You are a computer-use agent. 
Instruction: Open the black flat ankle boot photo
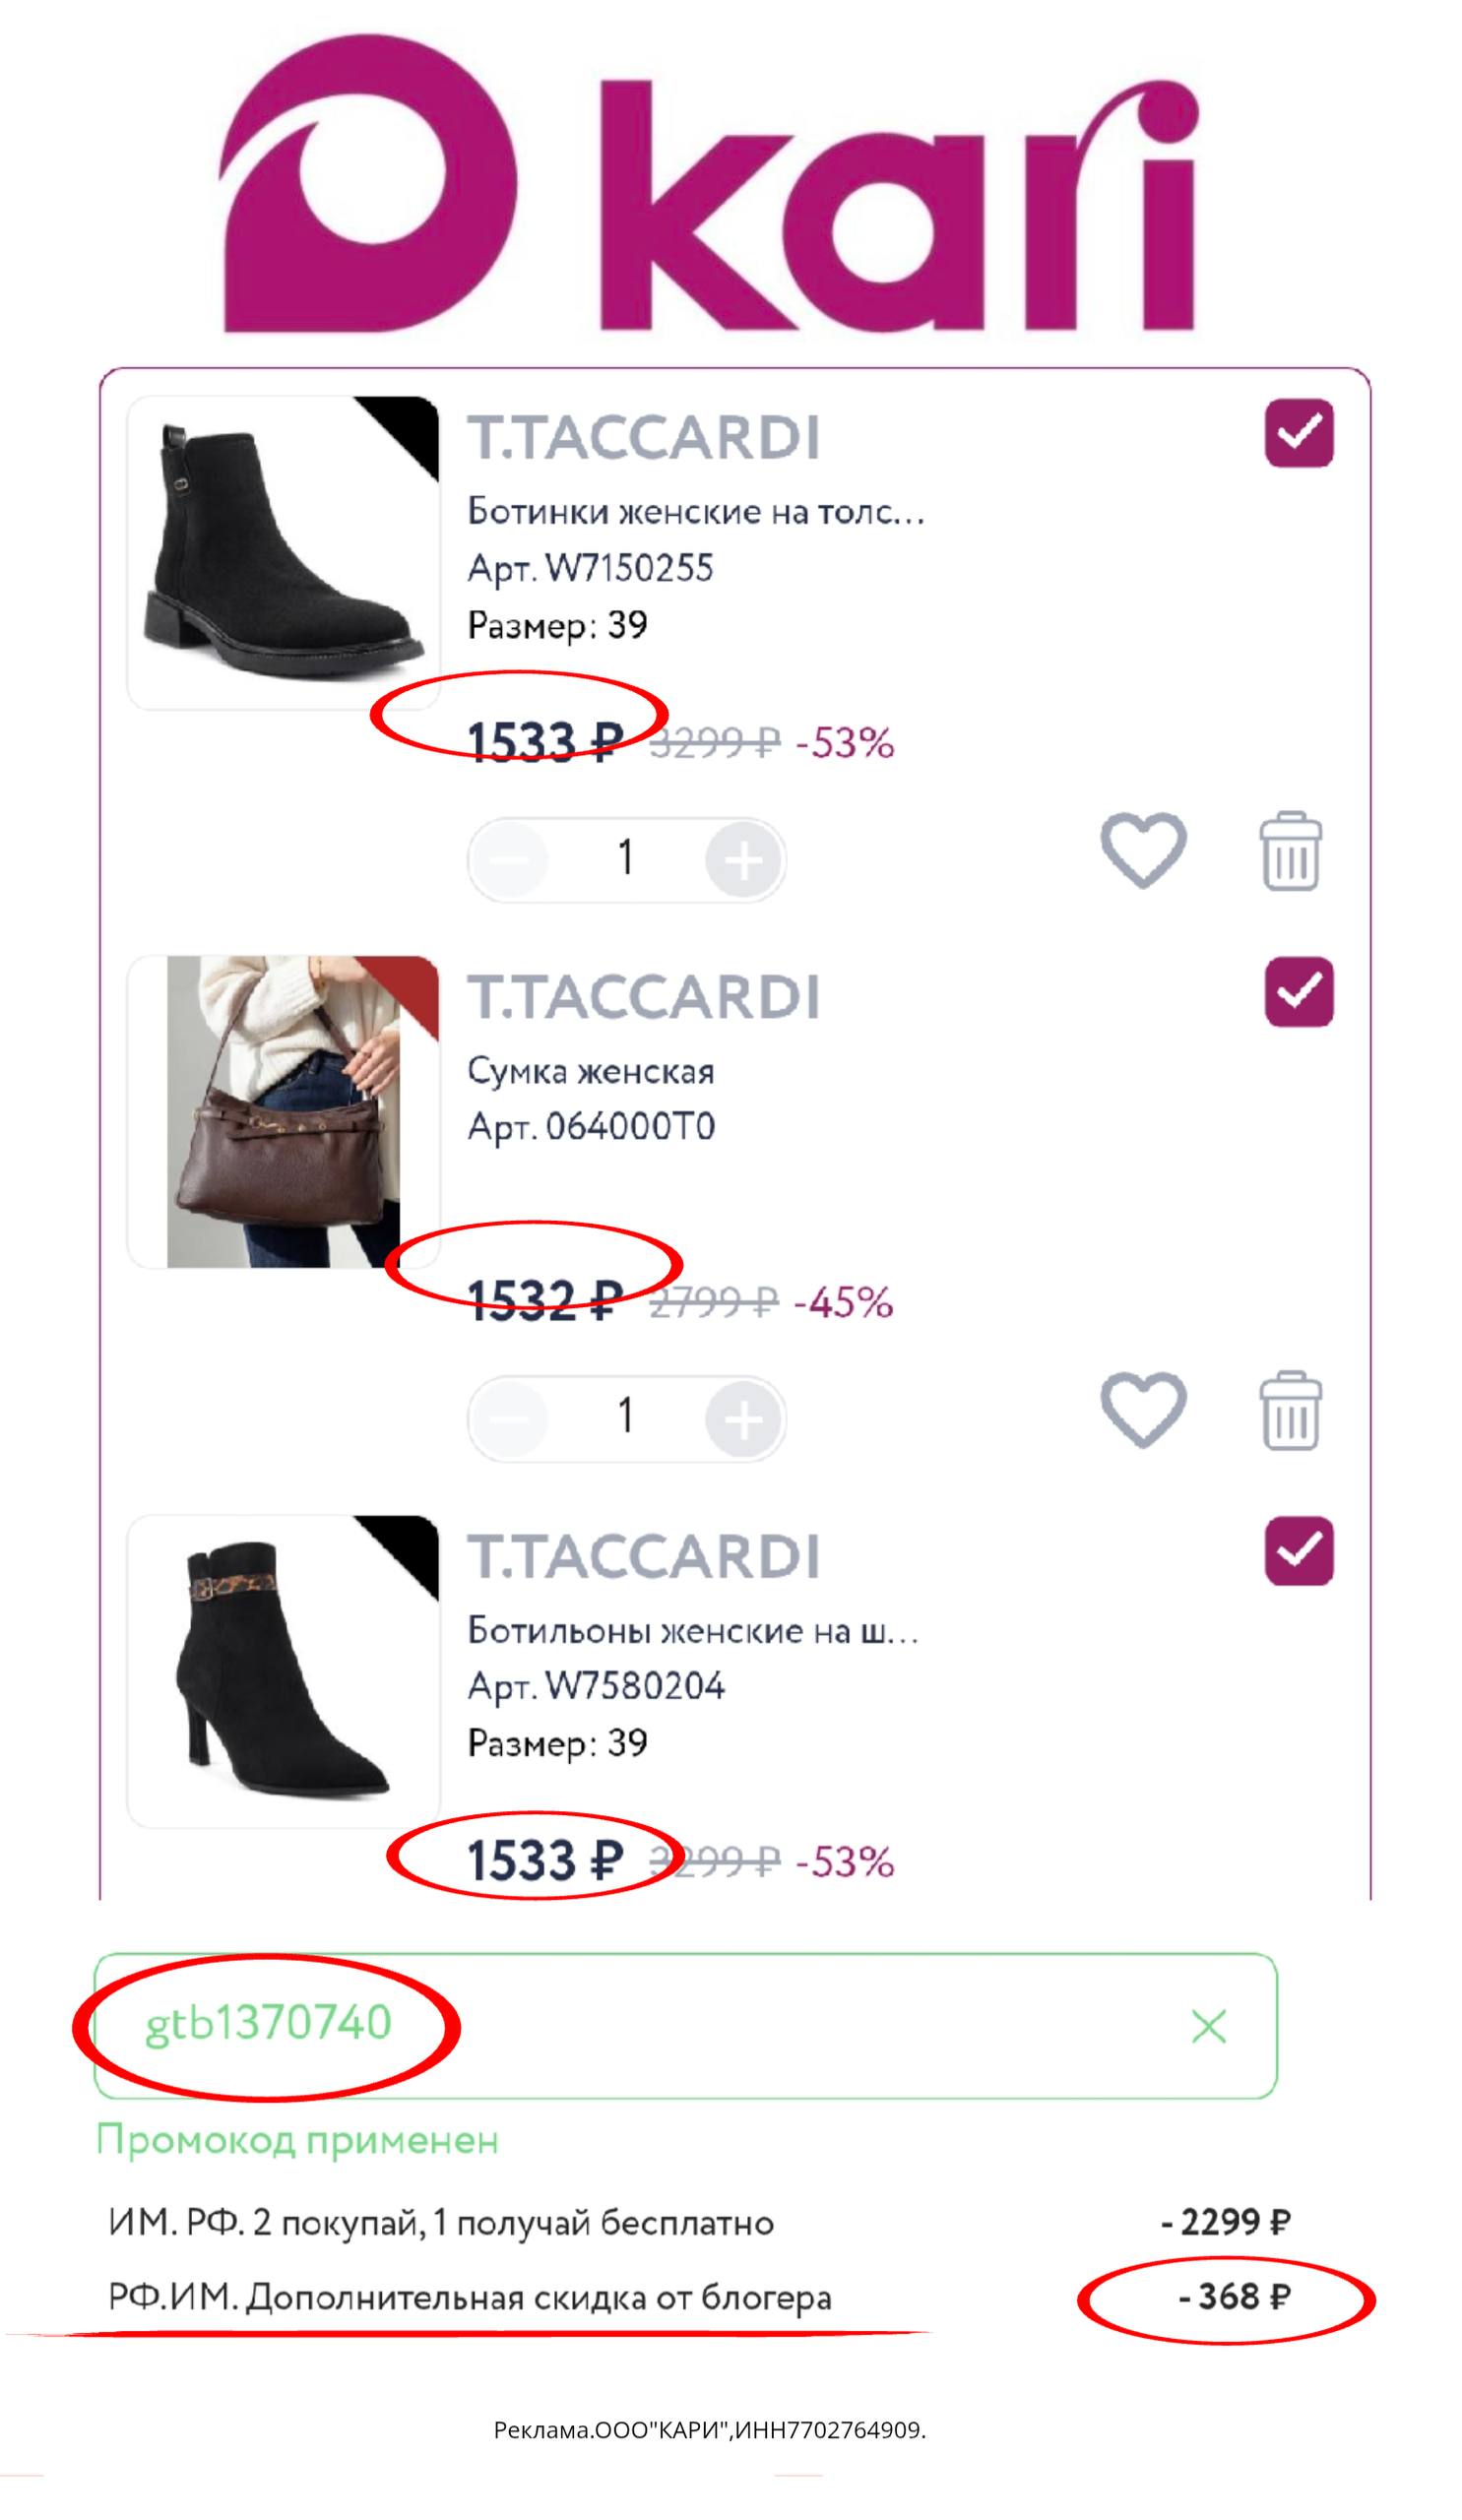[x=283, y=552]
